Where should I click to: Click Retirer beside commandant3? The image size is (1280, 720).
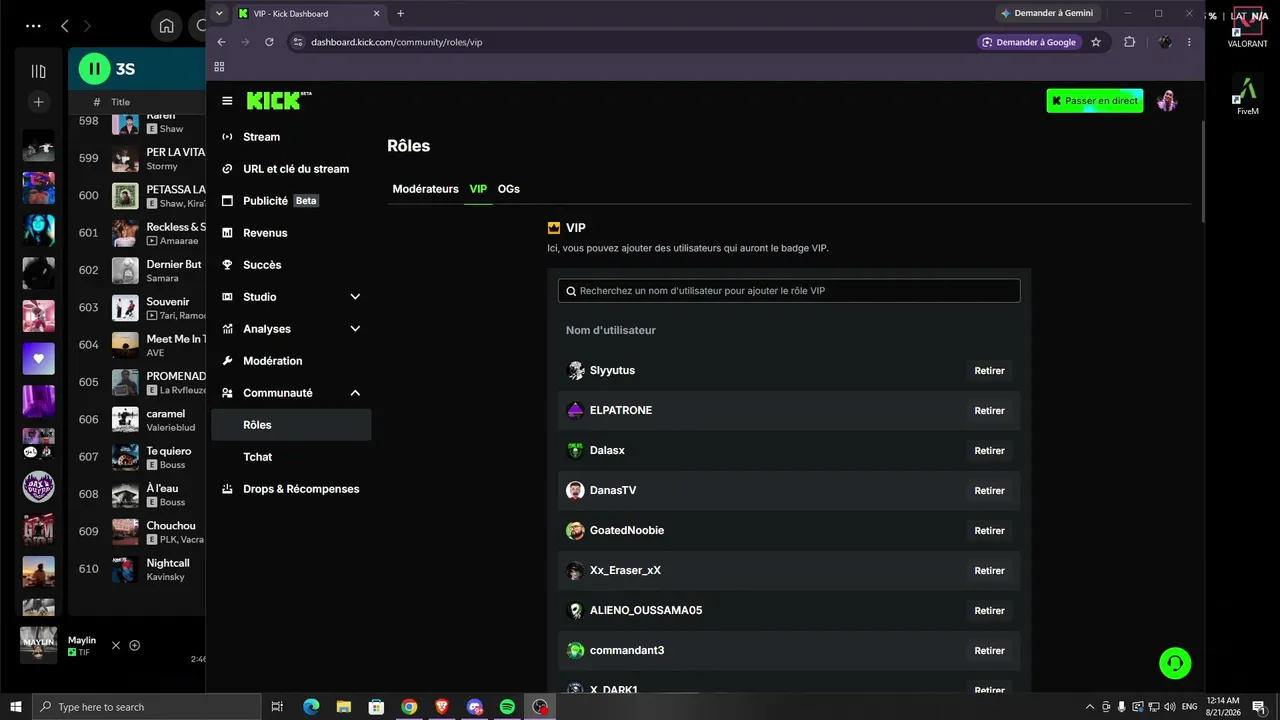[x=989, y=651]
